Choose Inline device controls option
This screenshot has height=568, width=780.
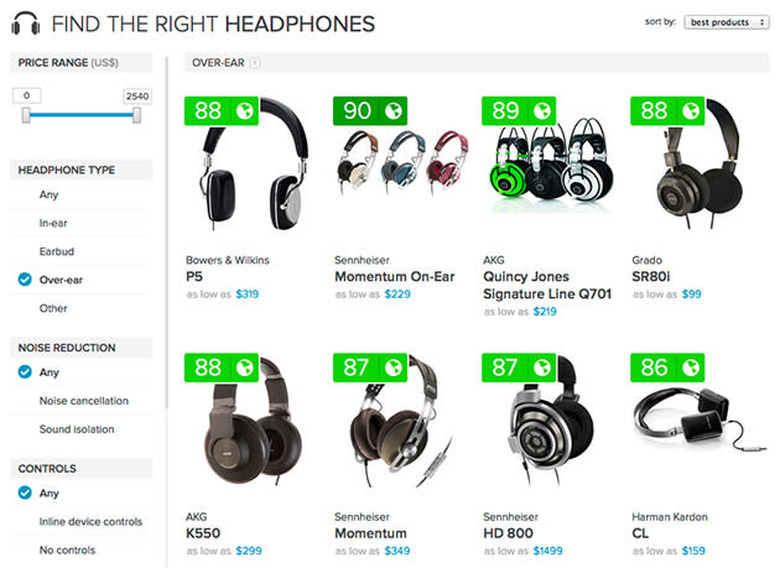point(91,521)
